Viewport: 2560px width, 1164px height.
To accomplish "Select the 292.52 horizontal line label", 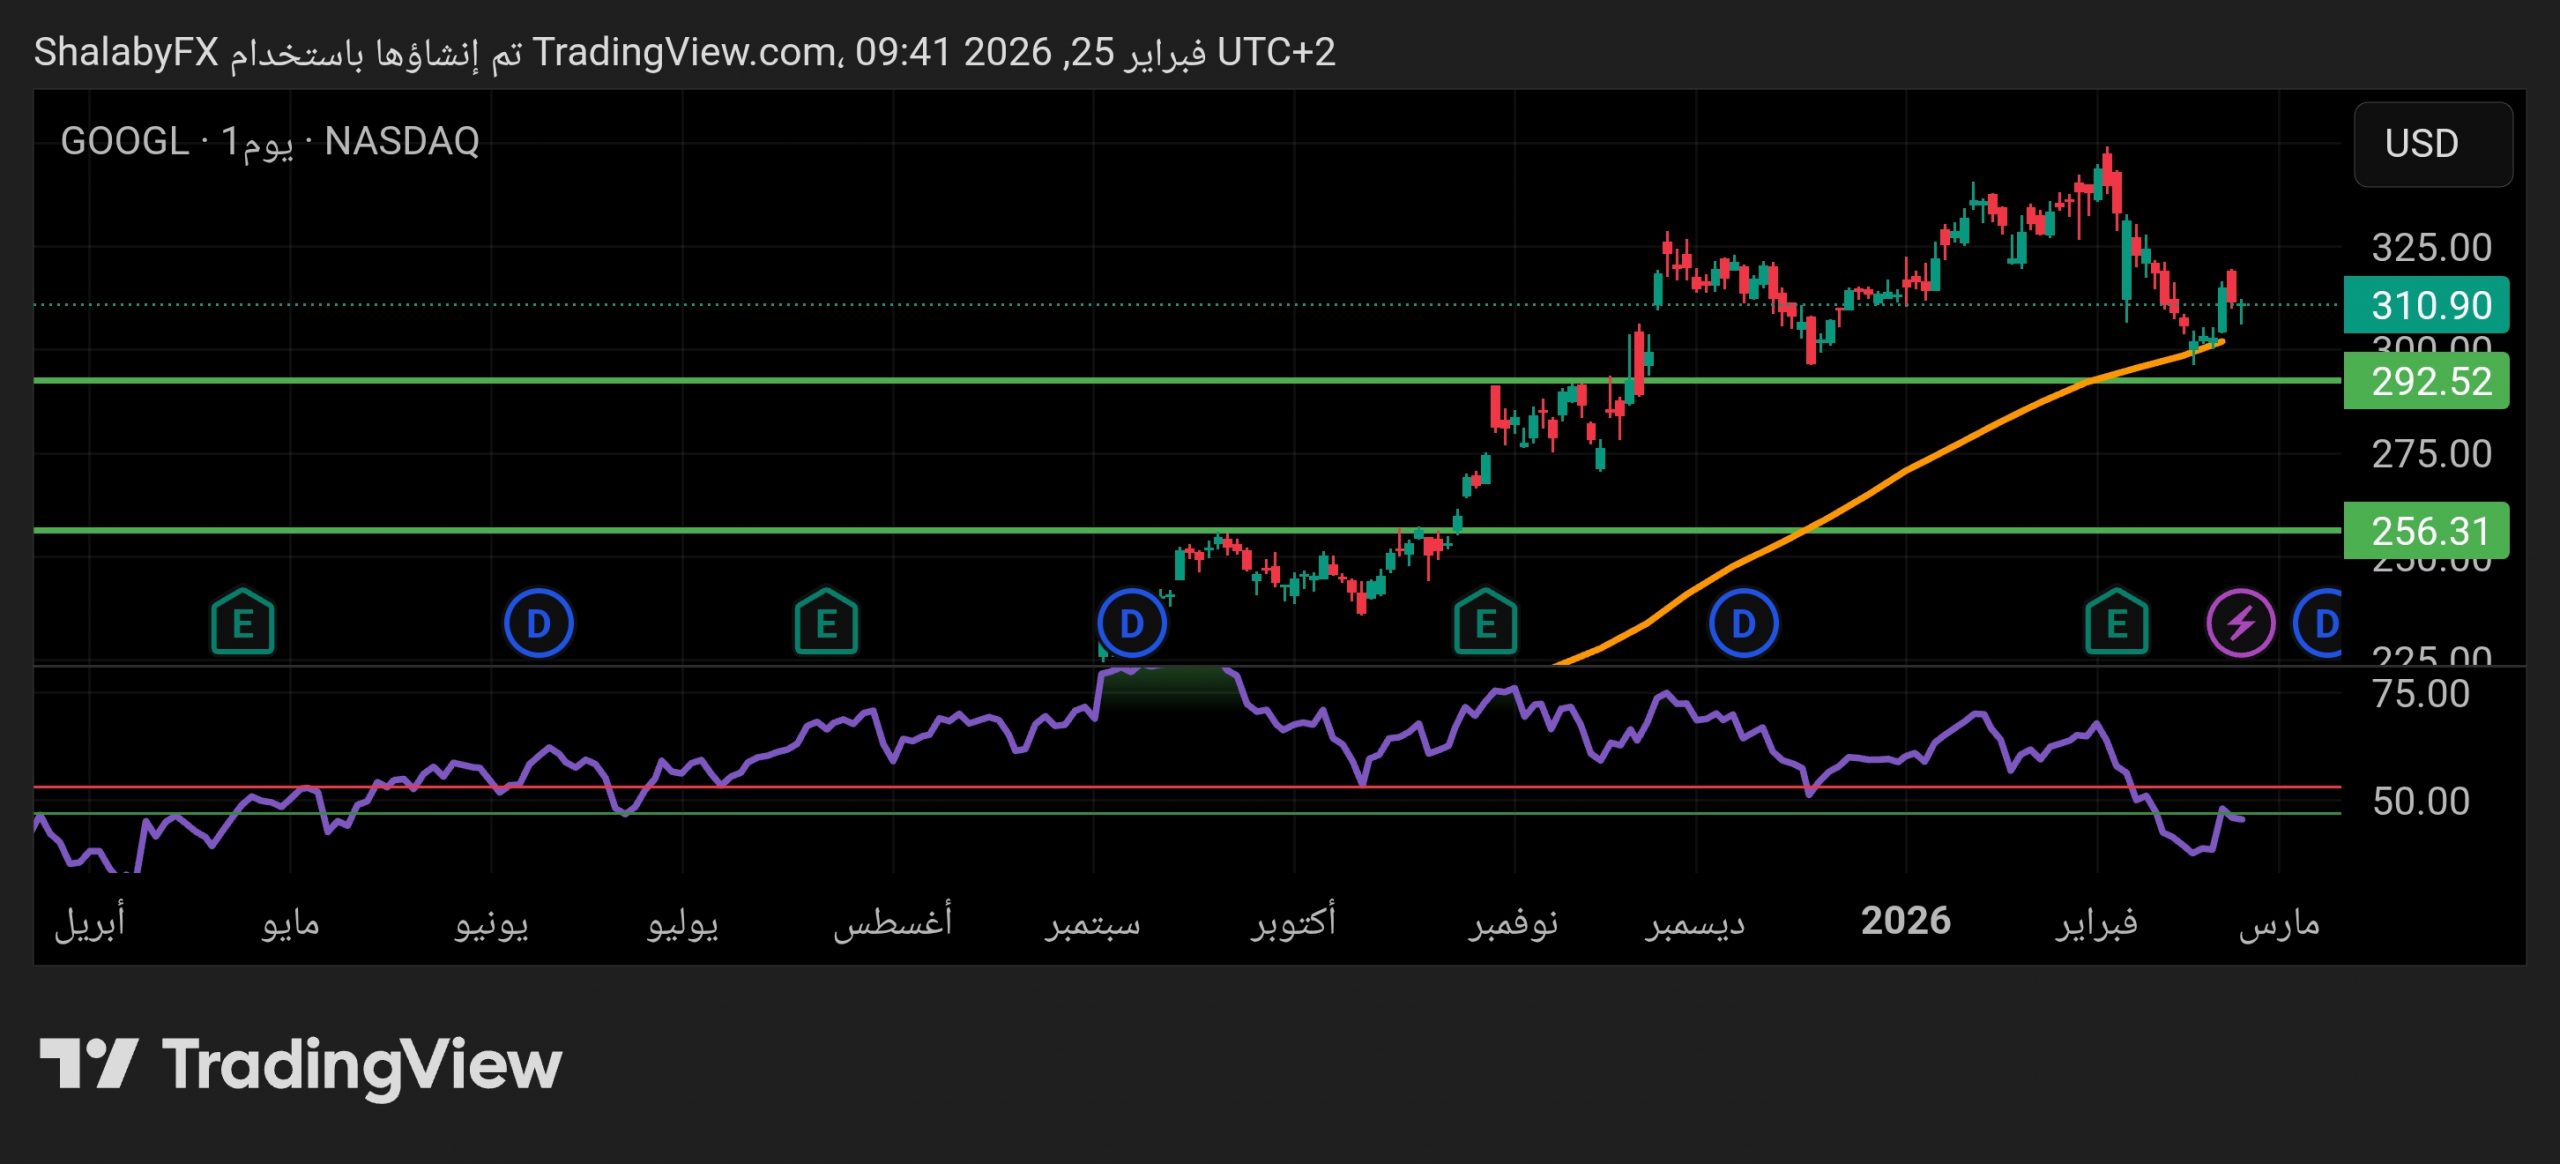I will tap(2426, 381).
